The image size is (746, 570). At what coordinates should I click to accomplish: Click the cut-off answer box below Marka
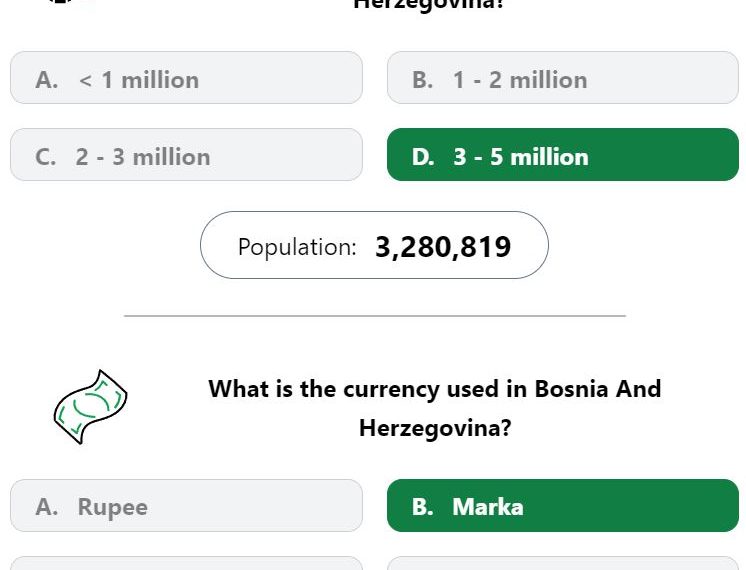(x=563, y=563)
